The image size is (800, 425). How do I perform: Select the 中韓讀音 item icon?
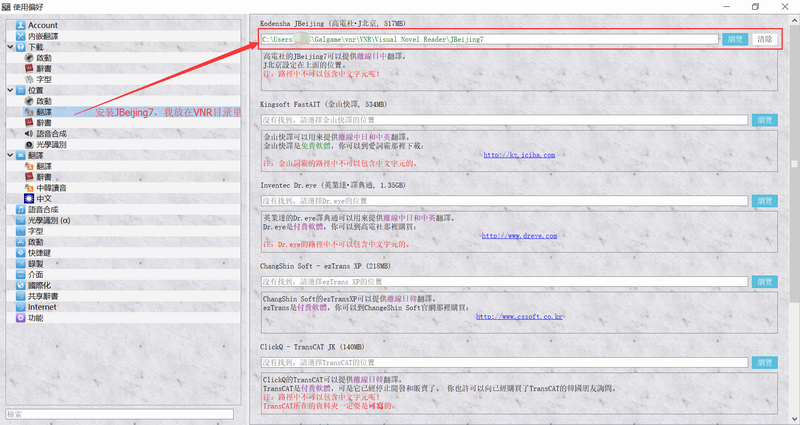(29, 187)
